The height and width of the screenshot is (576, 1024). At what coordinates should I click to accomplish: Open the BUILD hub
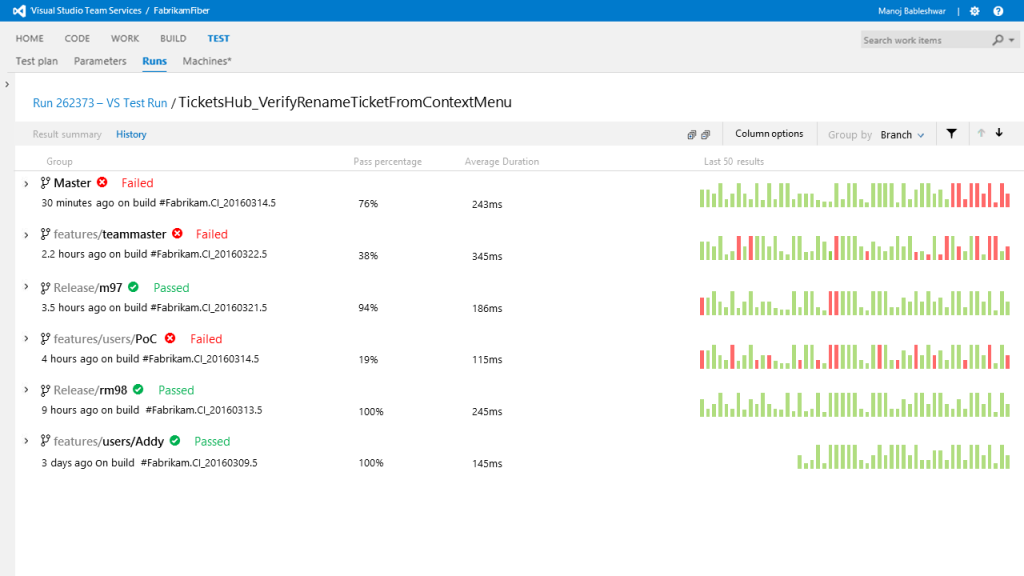point(173,39)
